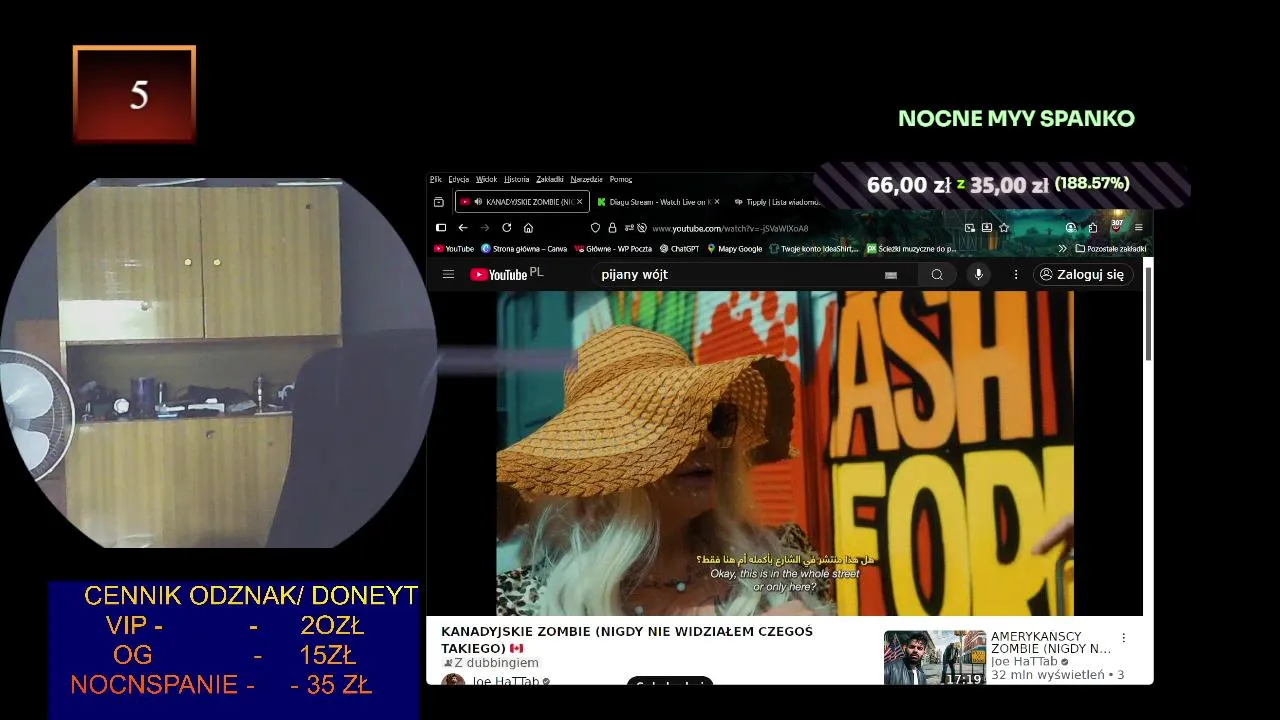Open the Narzędzia menu
This screenshot has width=1280, height=720.
(x=586, y=179)
